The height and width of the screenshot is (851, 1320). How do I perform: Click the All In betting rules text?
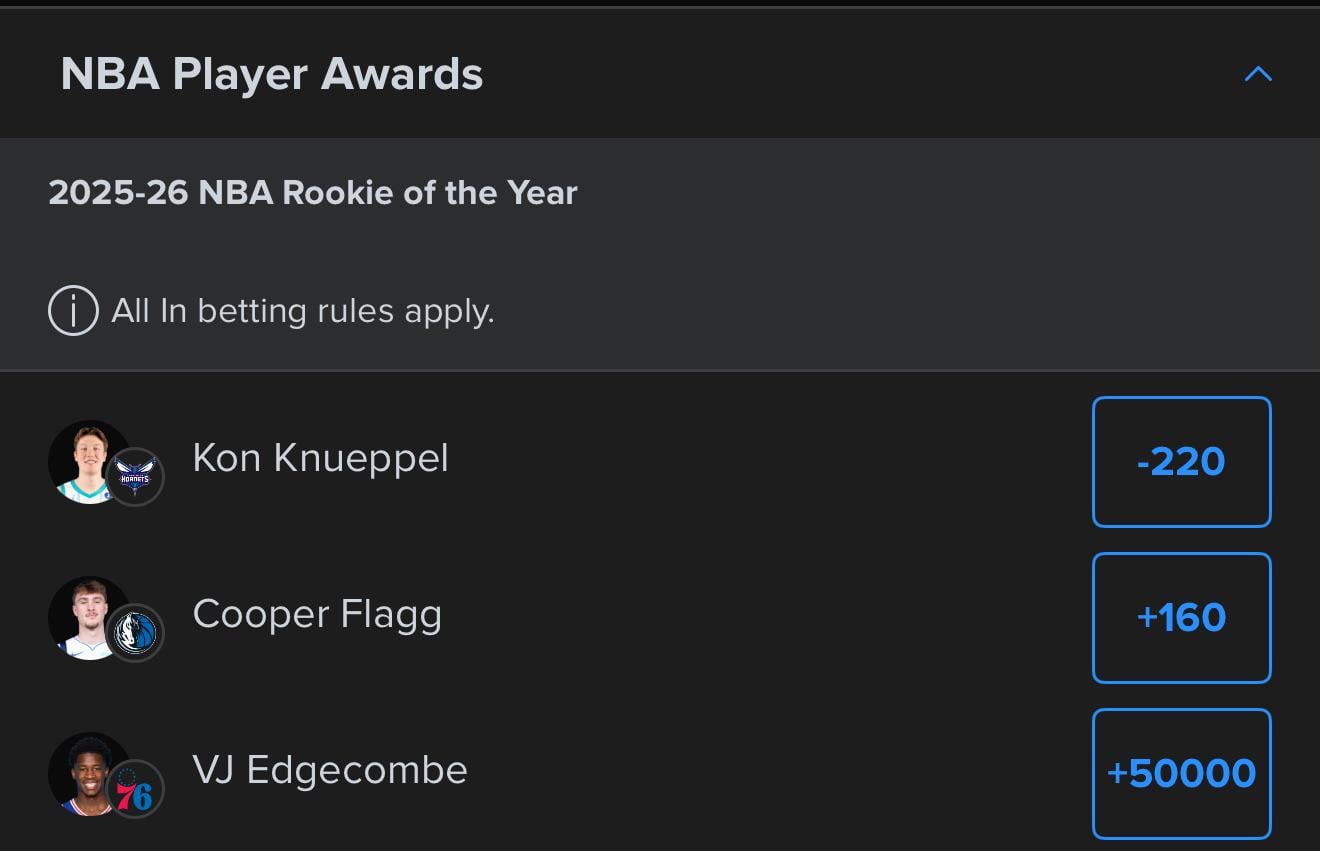pyautogui.click(x=303, y=311)
